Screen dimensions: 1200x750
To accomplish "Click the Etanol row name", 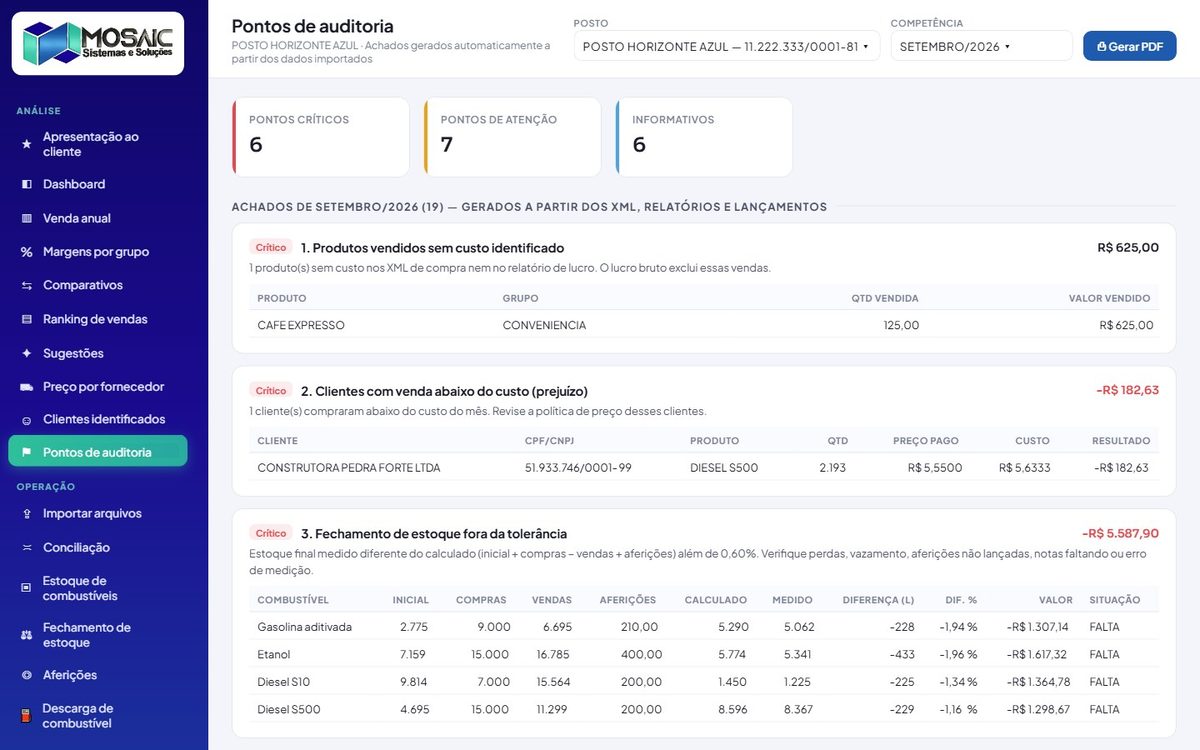I will click(274, 655).
